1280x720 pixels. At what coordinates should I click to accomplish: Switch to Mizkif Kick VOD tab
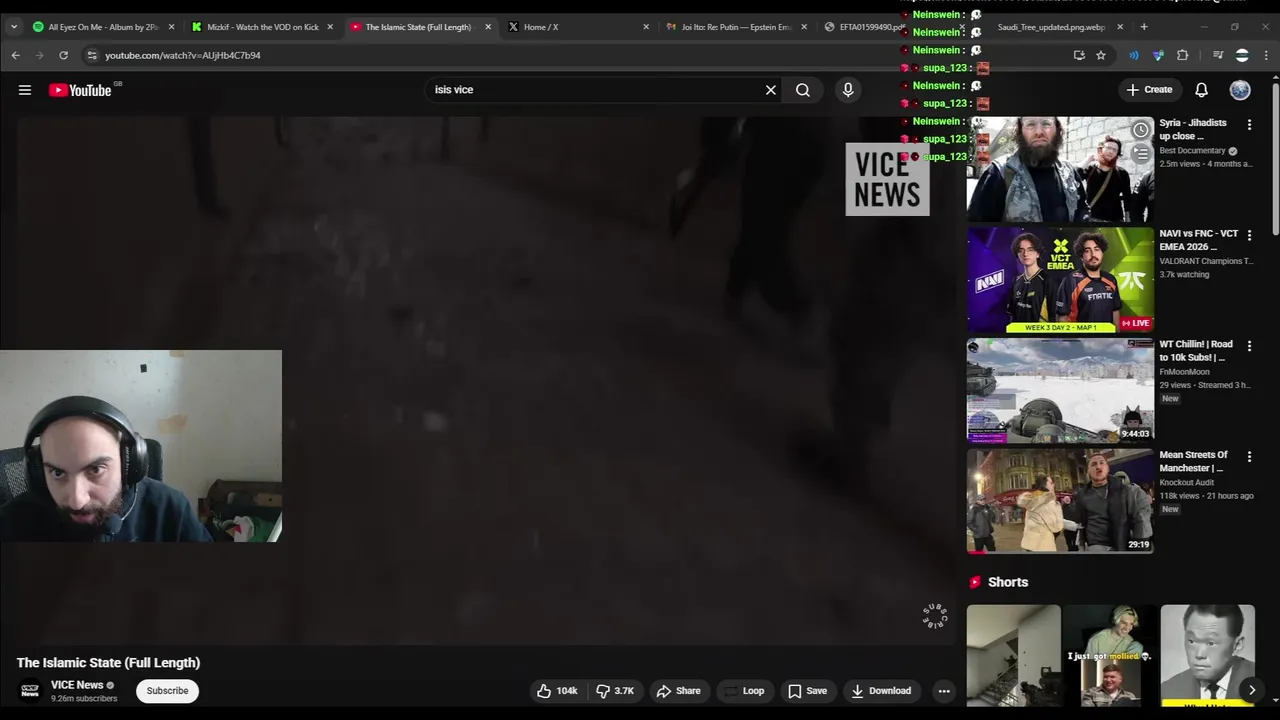[x=262, y=27]
